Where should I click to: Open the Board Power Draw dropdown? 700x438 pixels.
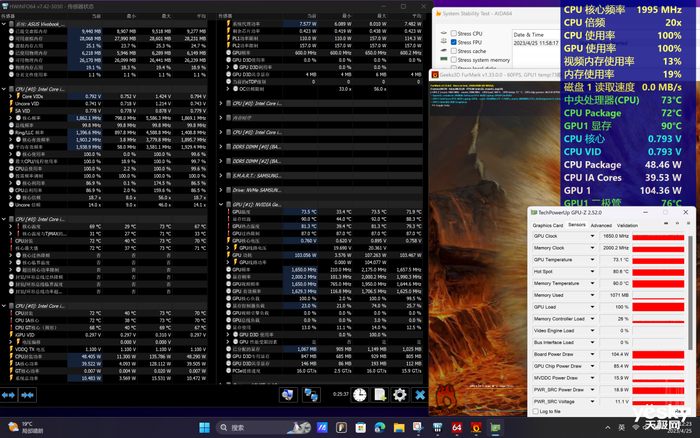[592, 355]
